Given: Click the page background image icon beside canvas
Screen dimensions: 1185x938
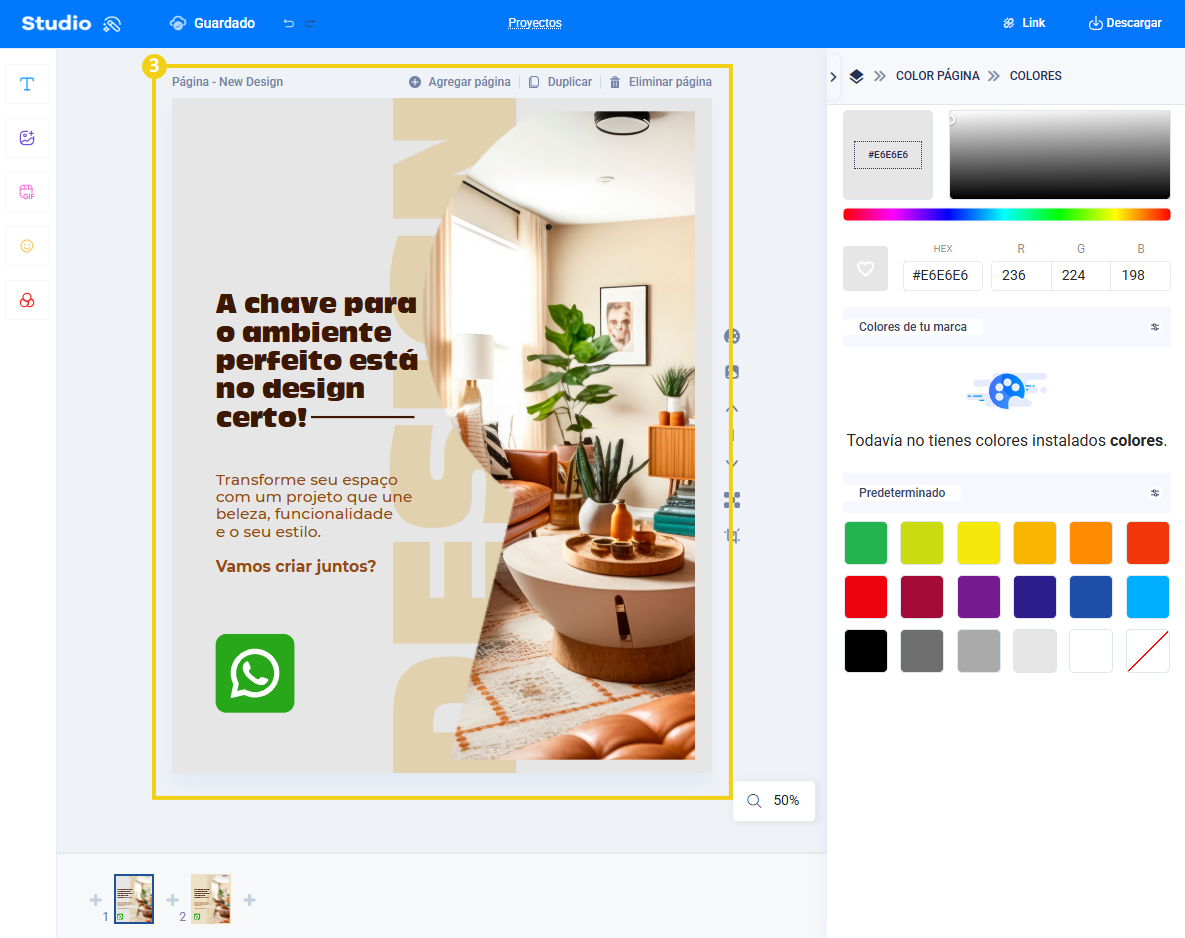Looking at the screenshot, I should pos(732,372).
